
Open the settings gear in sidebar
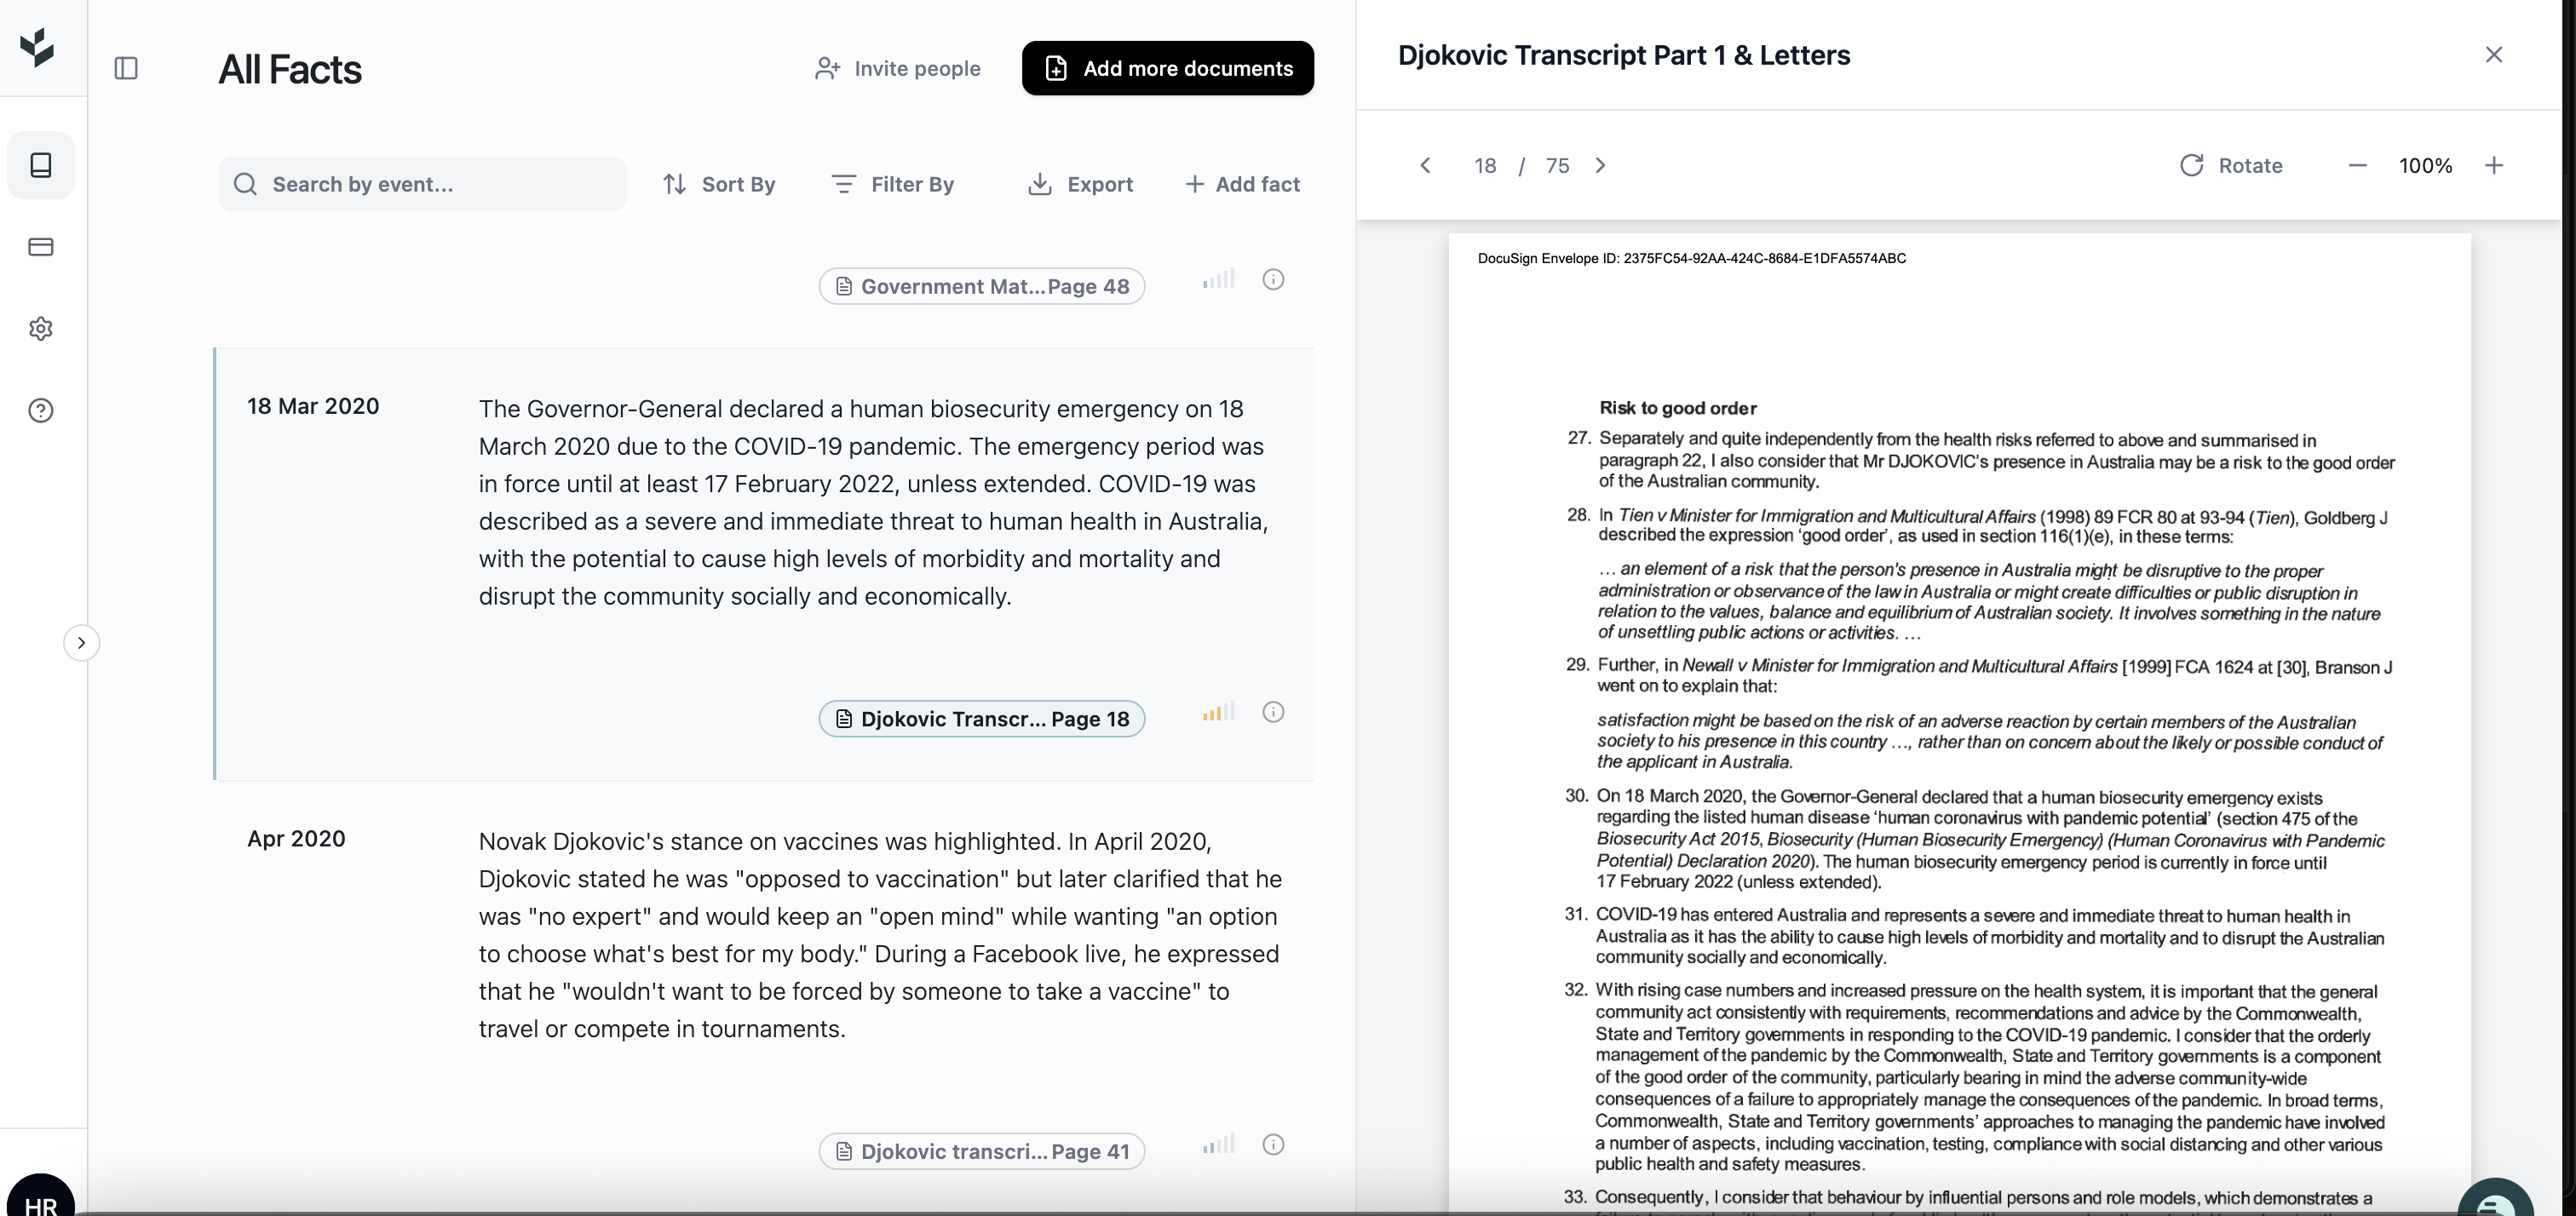(x=41, y=329)
